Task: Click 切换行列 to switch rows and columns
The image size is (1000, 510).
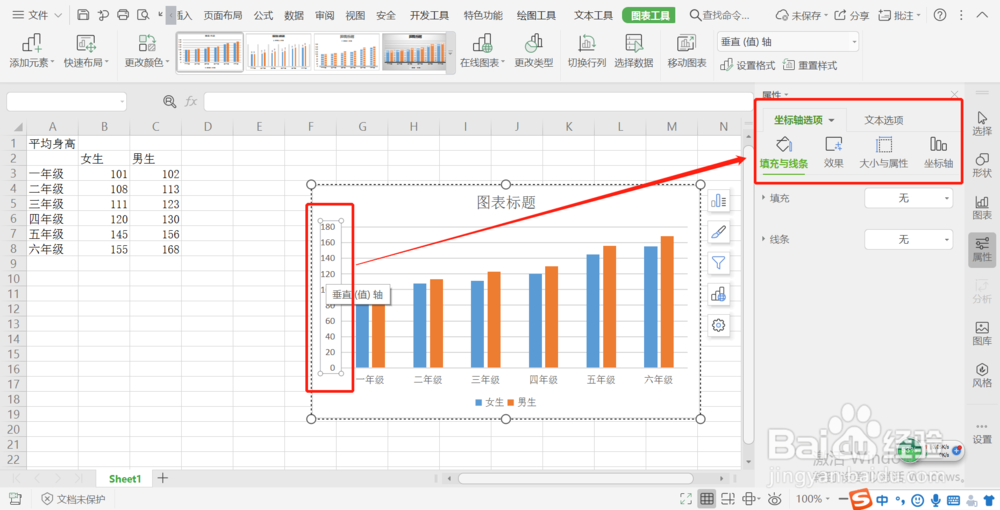Action: (x=587, y=51)
